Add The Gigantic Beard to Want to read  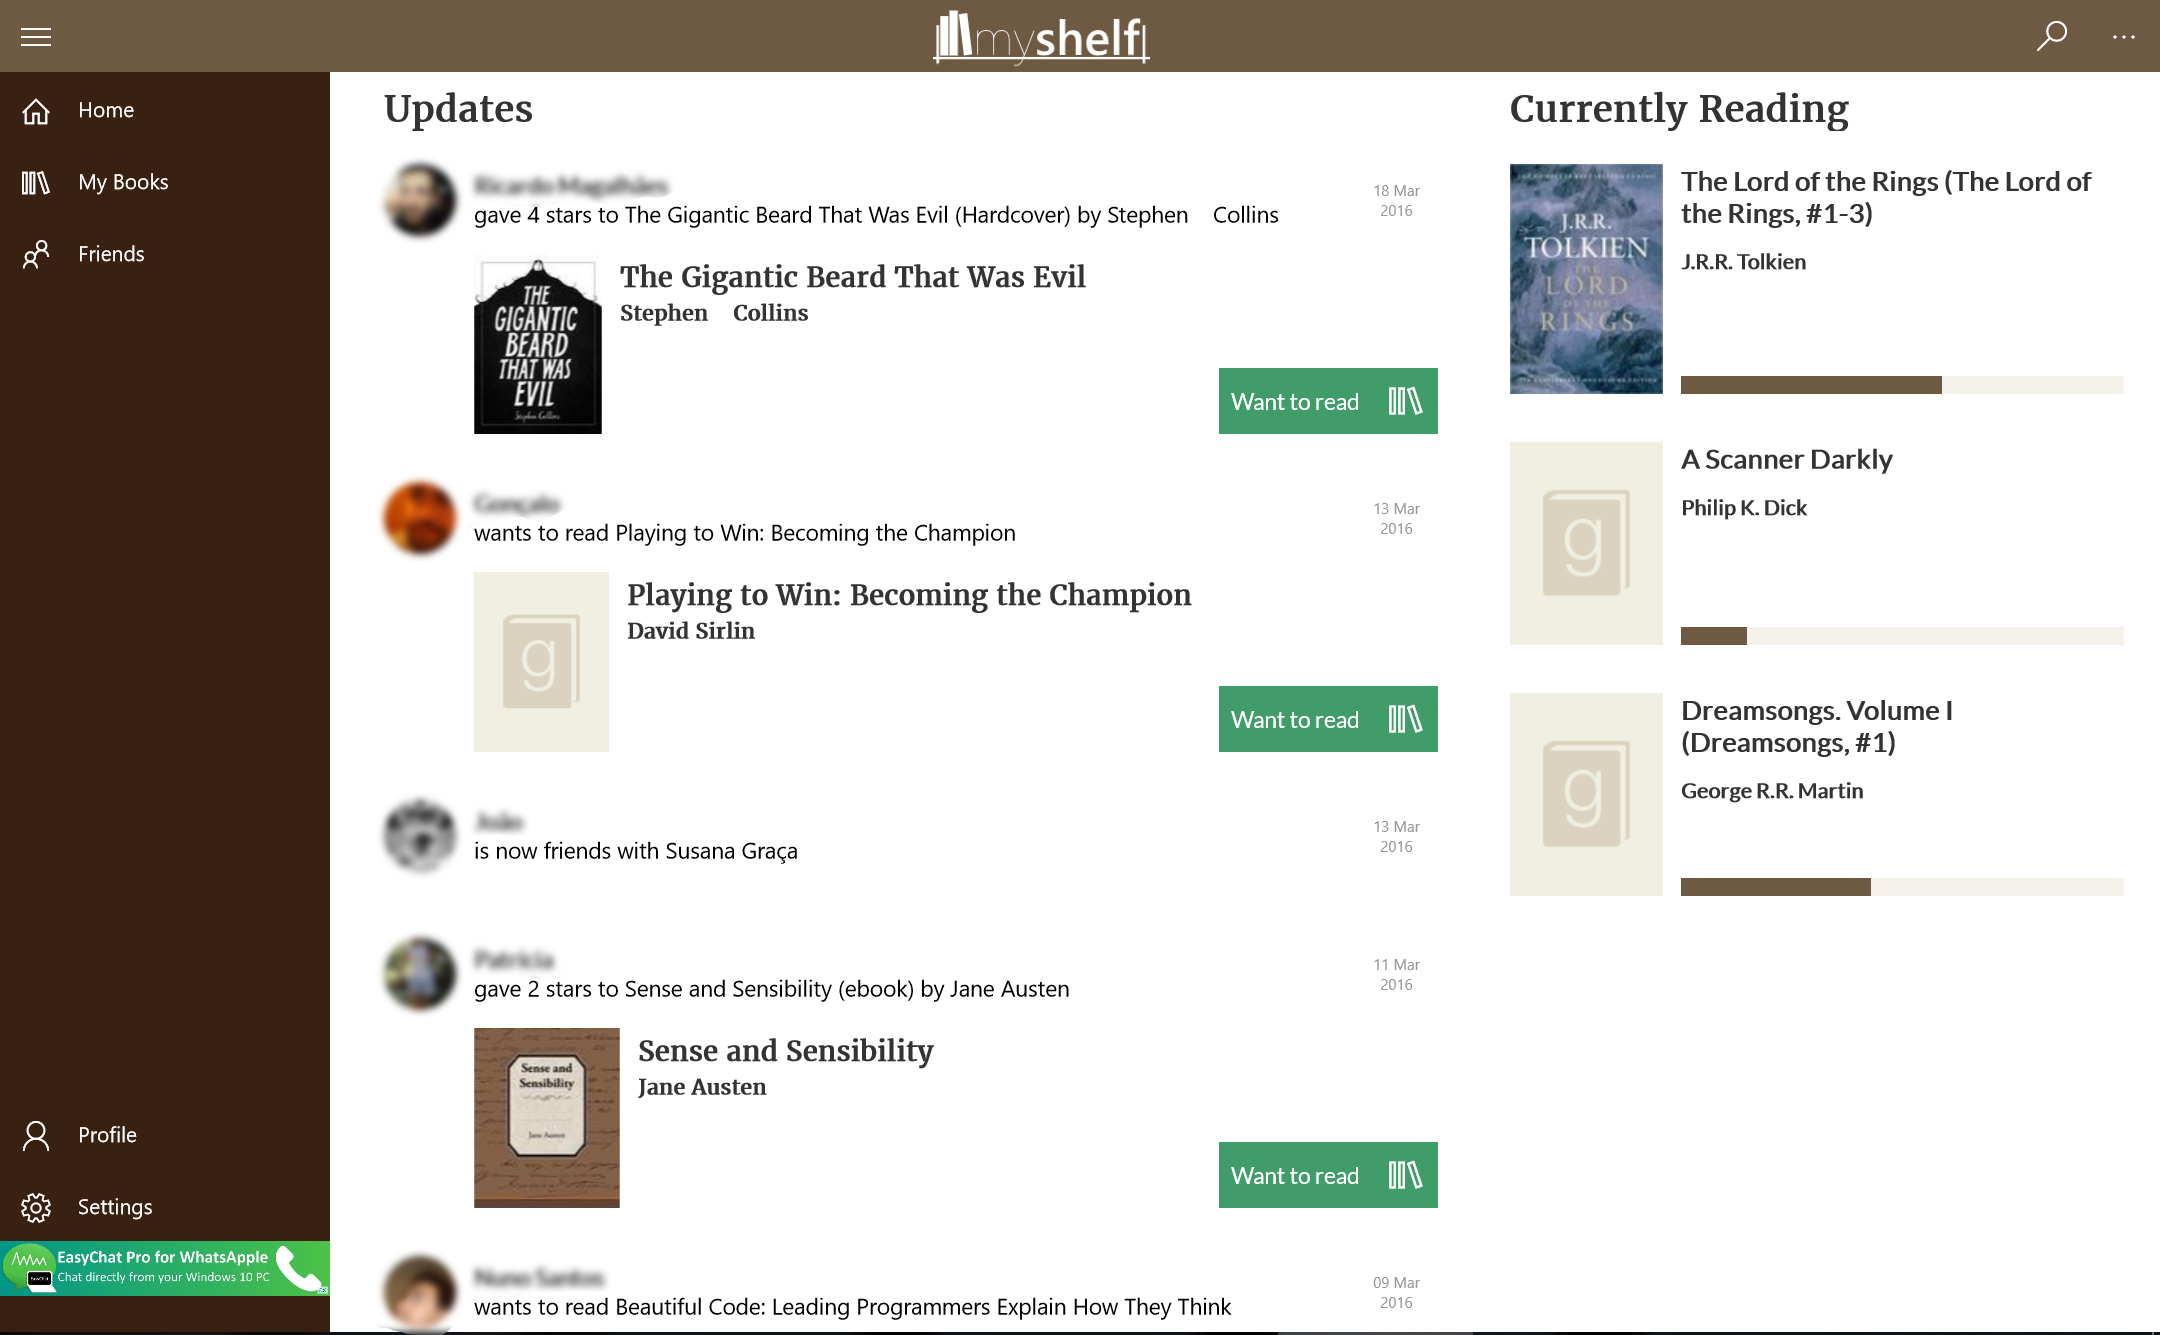(x=1328, y=401)
